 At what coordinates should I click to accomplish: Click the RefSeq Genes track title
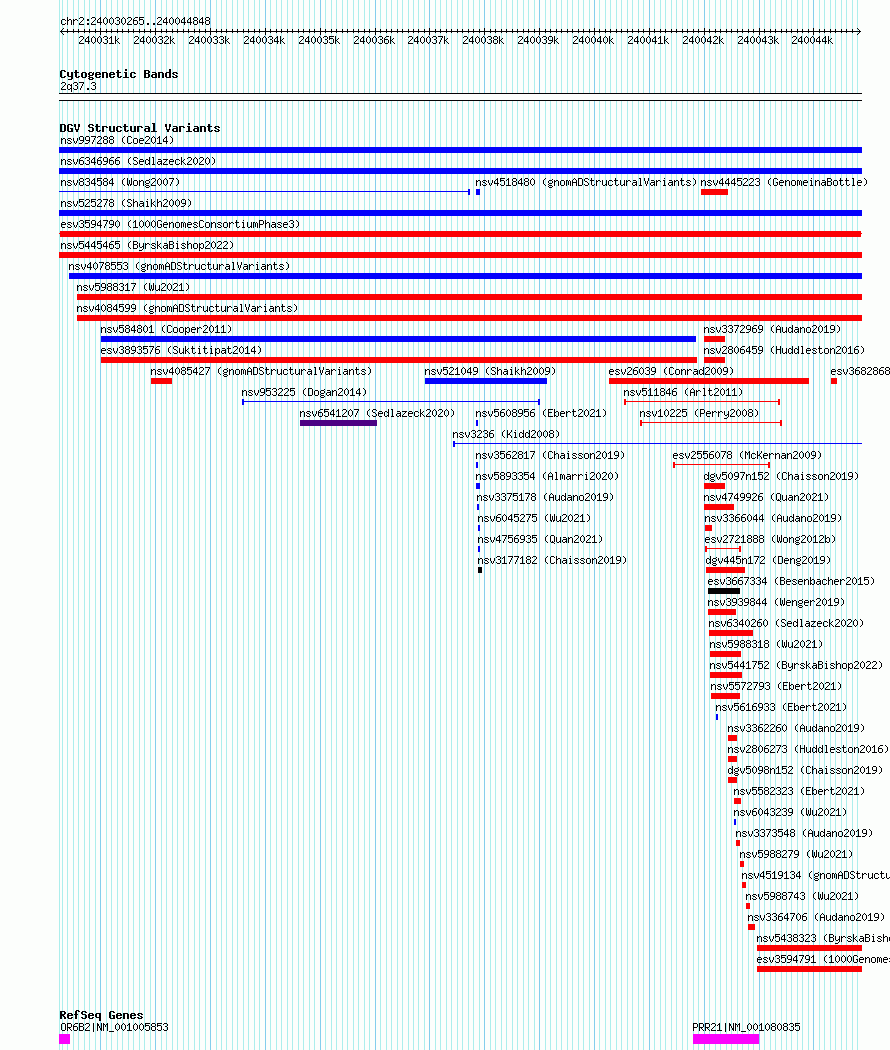tap(101, 1015)
